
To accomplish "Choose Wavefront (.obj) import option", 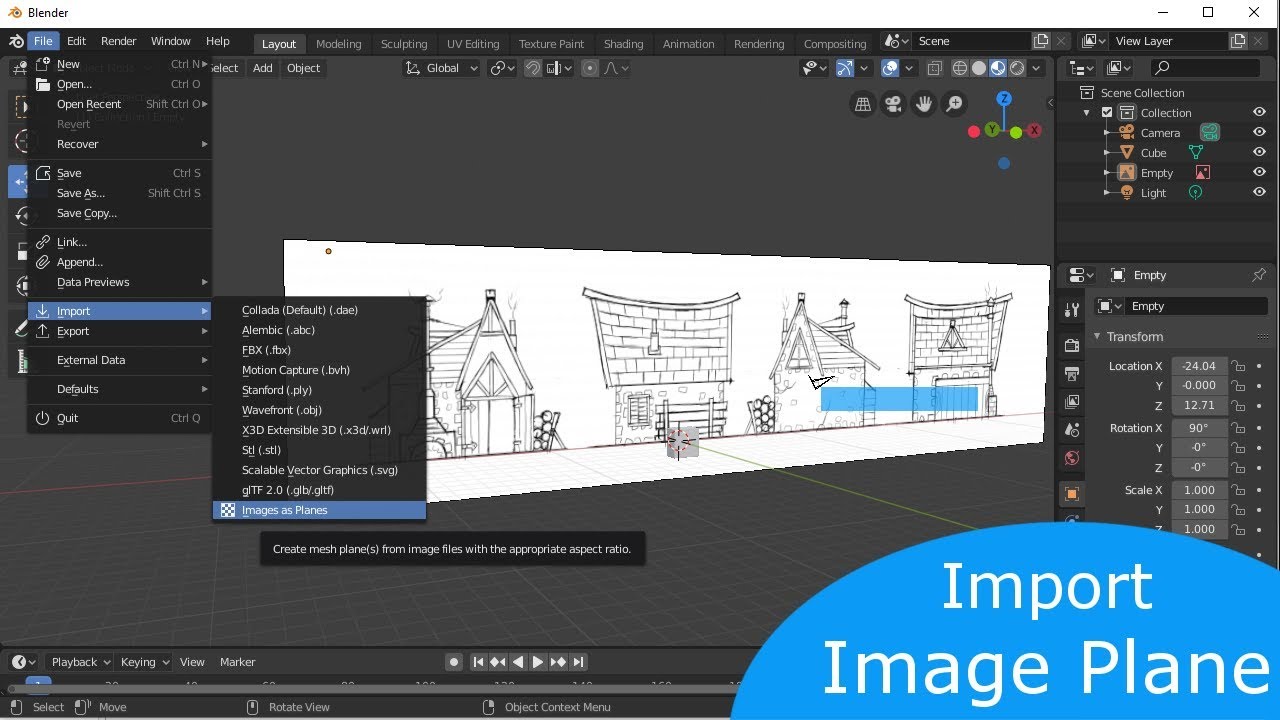I will 320,410.
